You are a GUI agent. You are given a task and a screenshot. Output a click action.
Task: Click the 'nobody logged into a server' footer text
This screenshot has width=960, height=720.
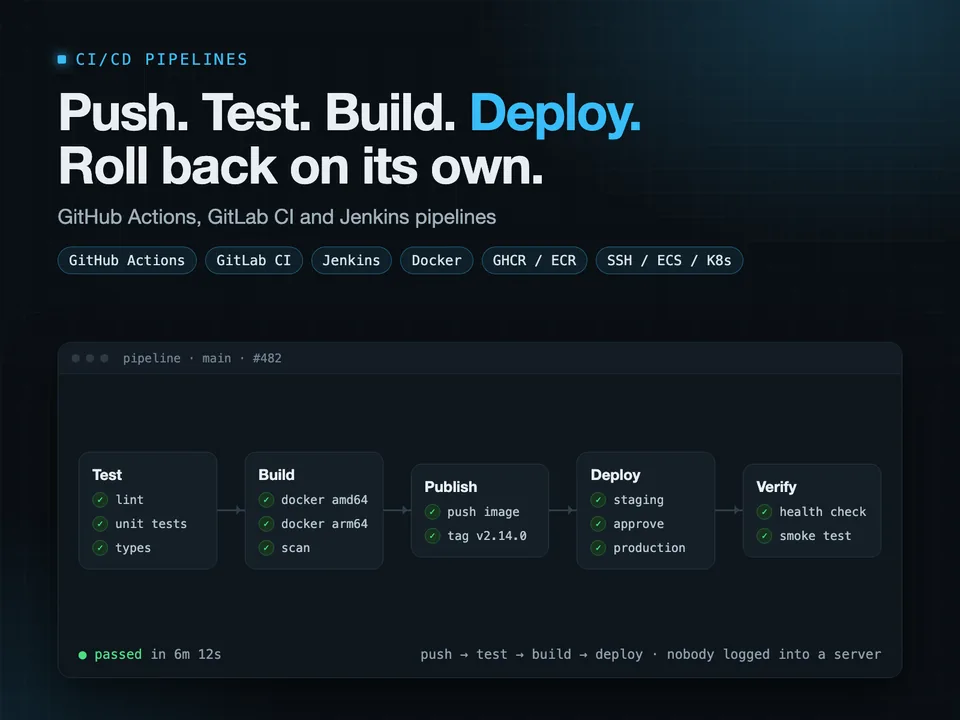coord(774,654)
